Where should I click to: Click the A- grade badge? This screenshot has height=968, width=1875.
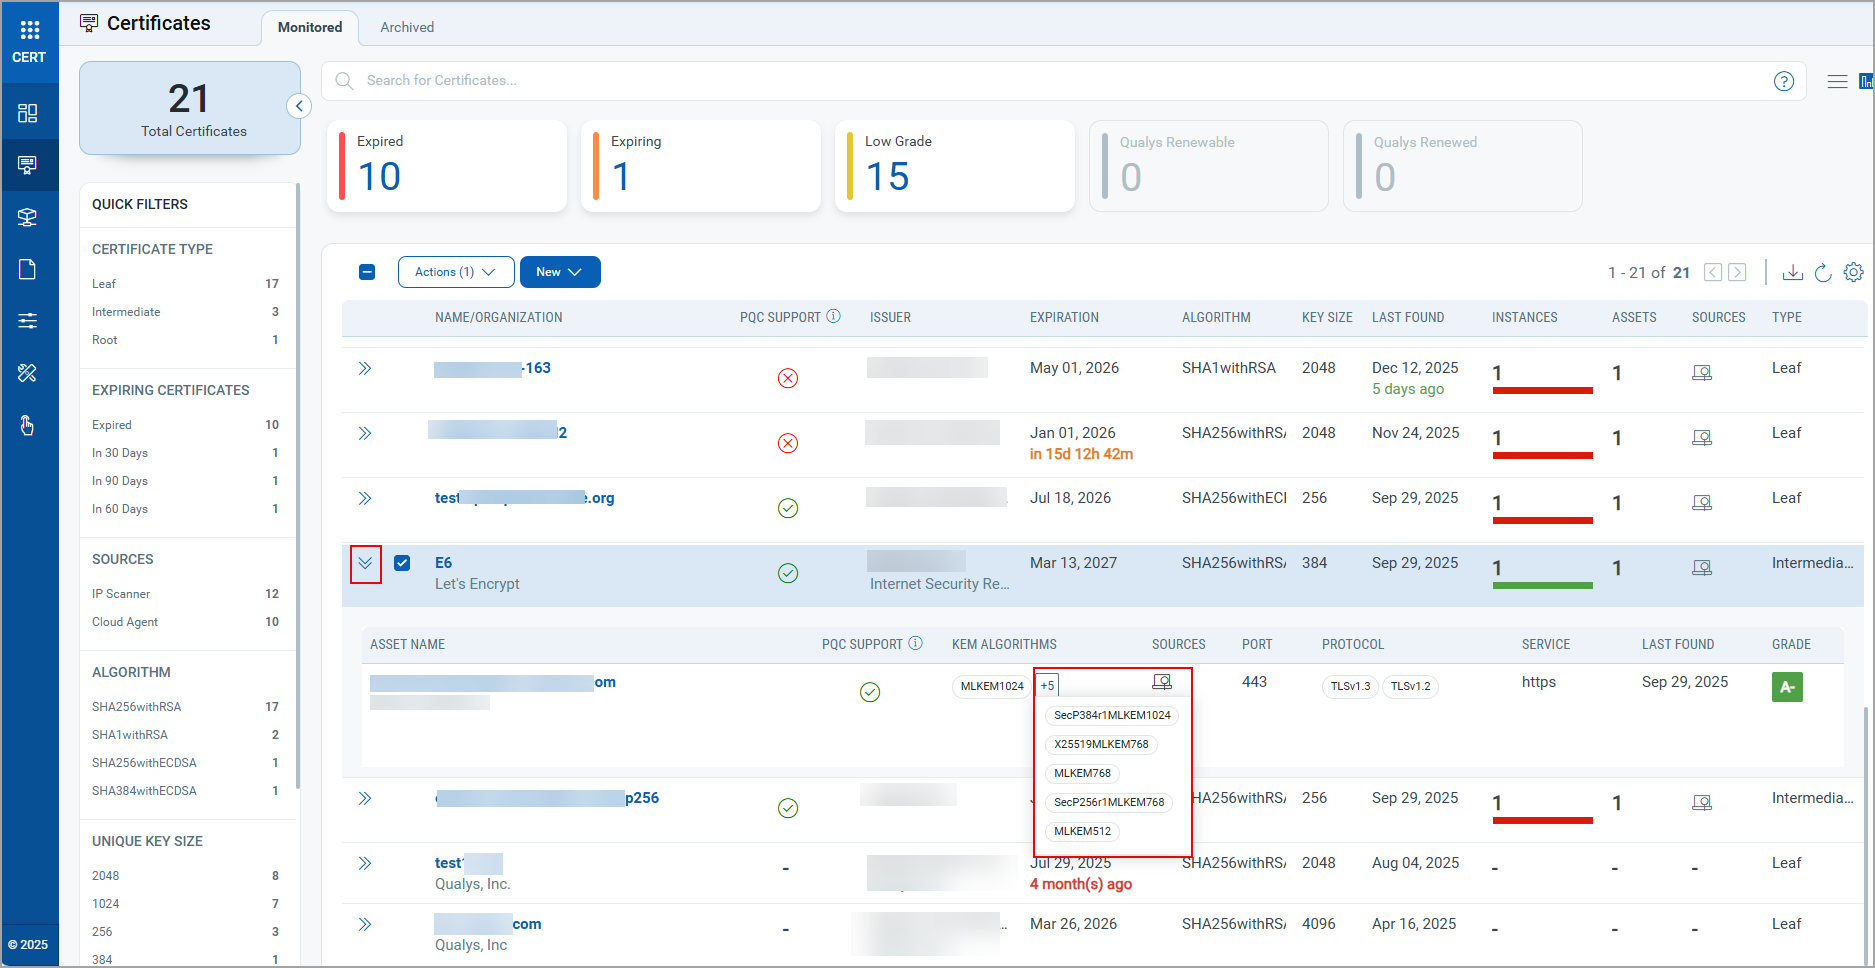(1786, 687)
